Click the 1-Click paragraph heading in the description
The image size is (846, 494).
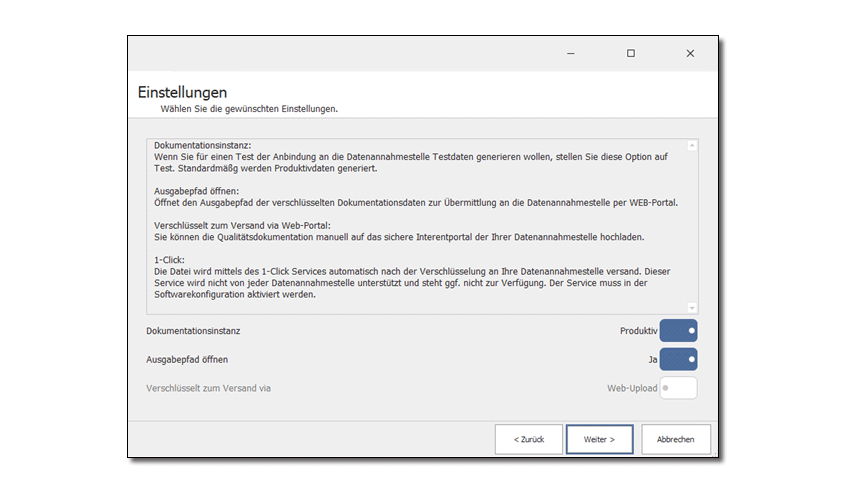pyautogui.click(x=168, y=260)
